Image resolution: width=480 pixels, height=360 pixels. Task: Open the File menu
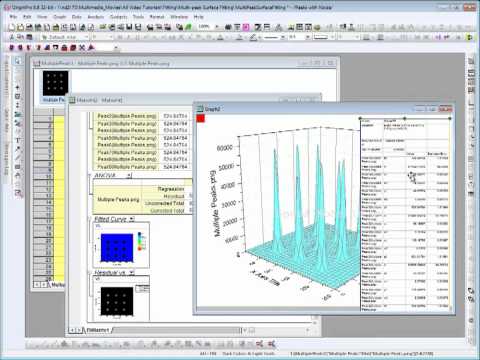13,17
